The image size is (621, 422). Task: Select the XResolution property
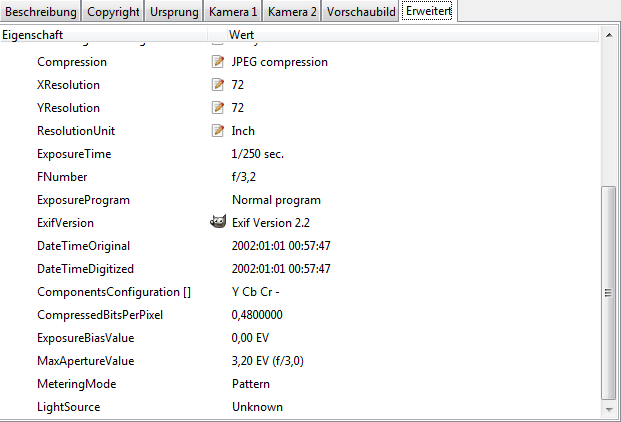68,85
